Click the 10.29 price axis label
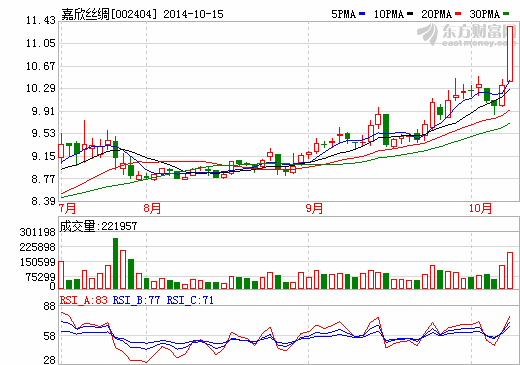The image size is (520, 365). click(x=41, y=88)
